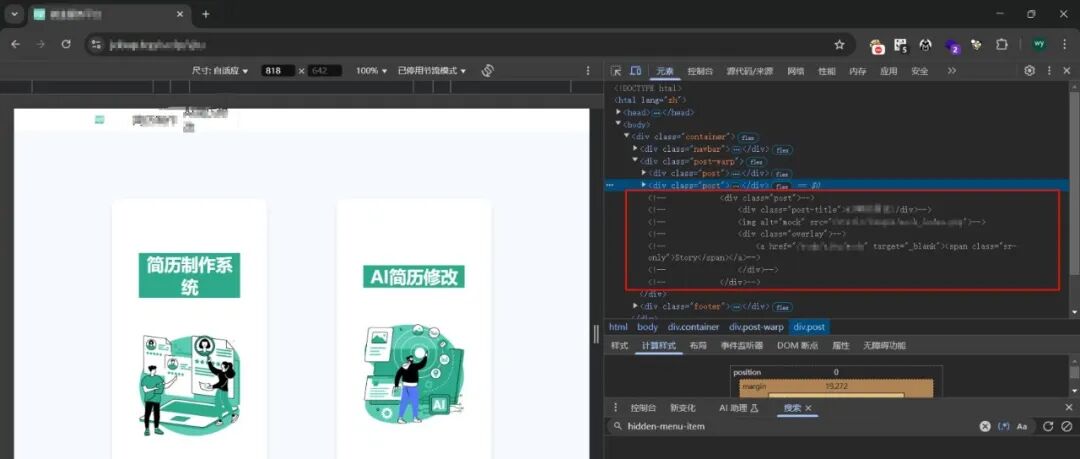Collapse the body element node
The width and height of the screenshot is (1080, 459).
pos(619,124)
